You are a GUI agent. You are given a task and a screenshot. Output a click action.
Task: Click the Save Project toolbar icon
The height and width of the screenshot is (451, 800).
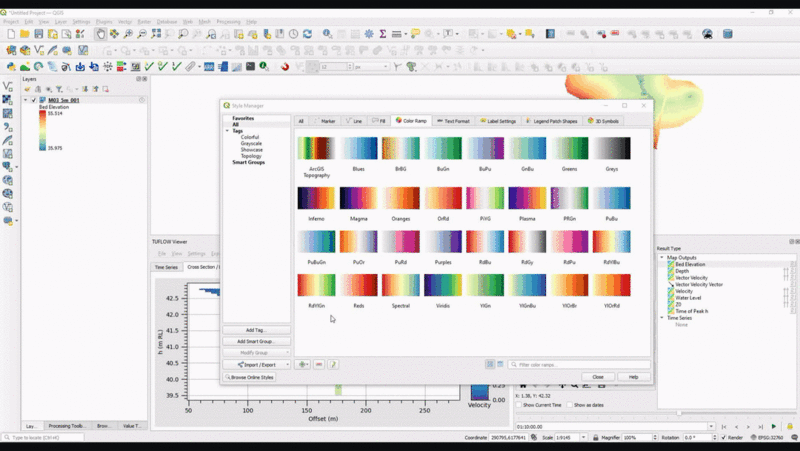pos(38,34)
